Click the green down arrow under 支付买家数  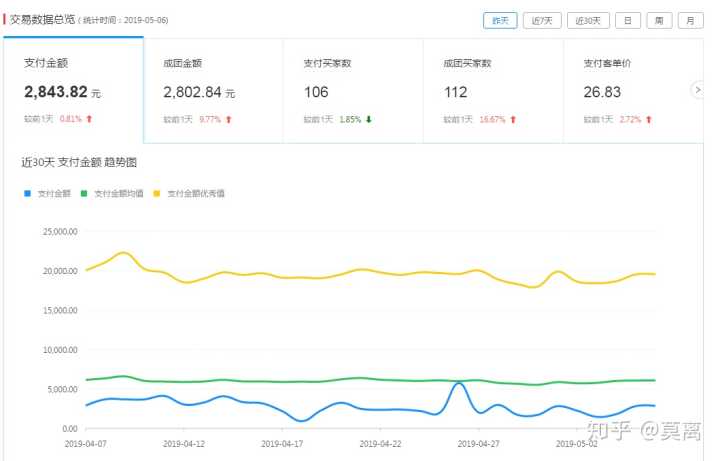pos(369,120)
